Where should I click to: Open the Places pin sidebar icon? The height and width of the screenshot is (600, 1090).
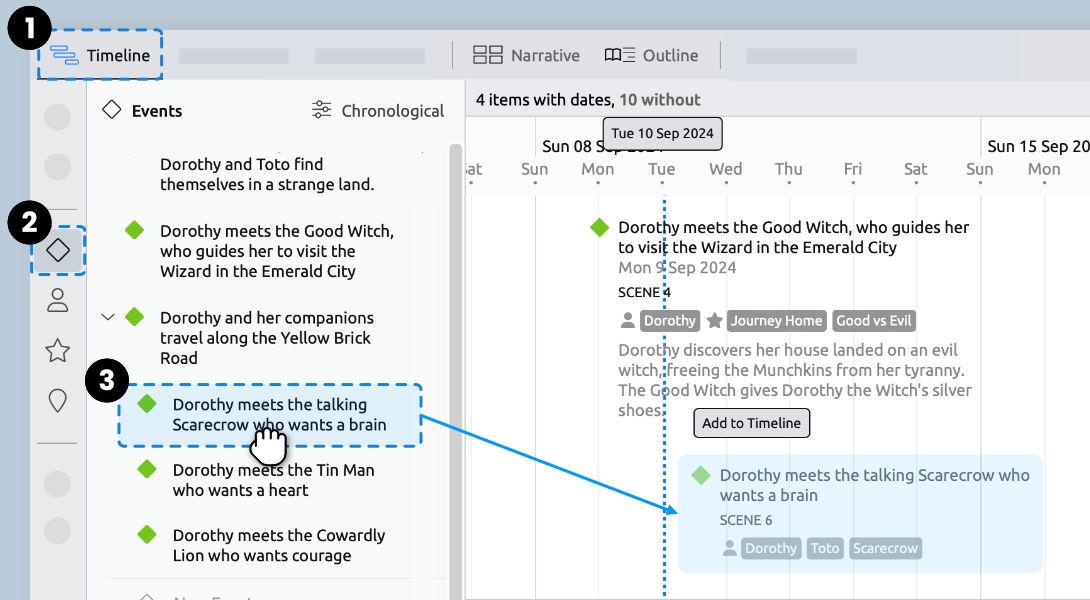tap(58, 400)
